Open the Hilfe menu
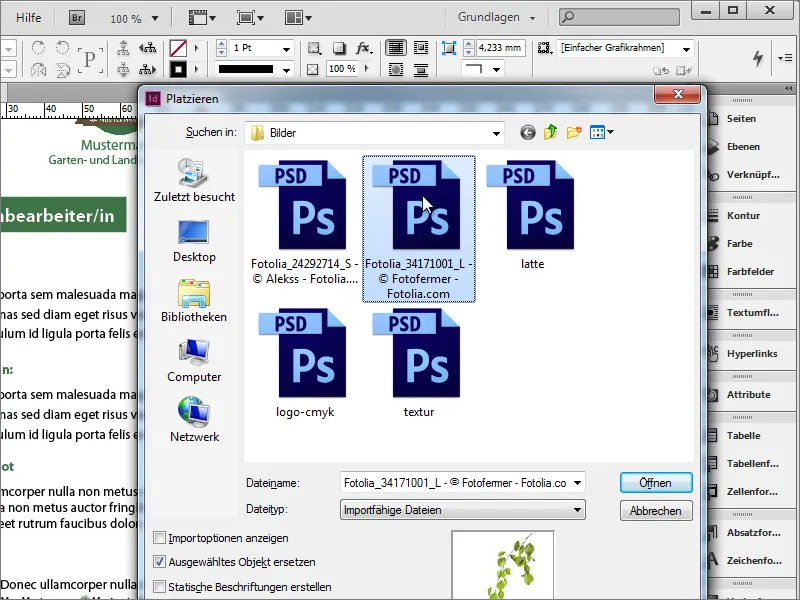This screenshot has height=600, width=800. [28, 18]
